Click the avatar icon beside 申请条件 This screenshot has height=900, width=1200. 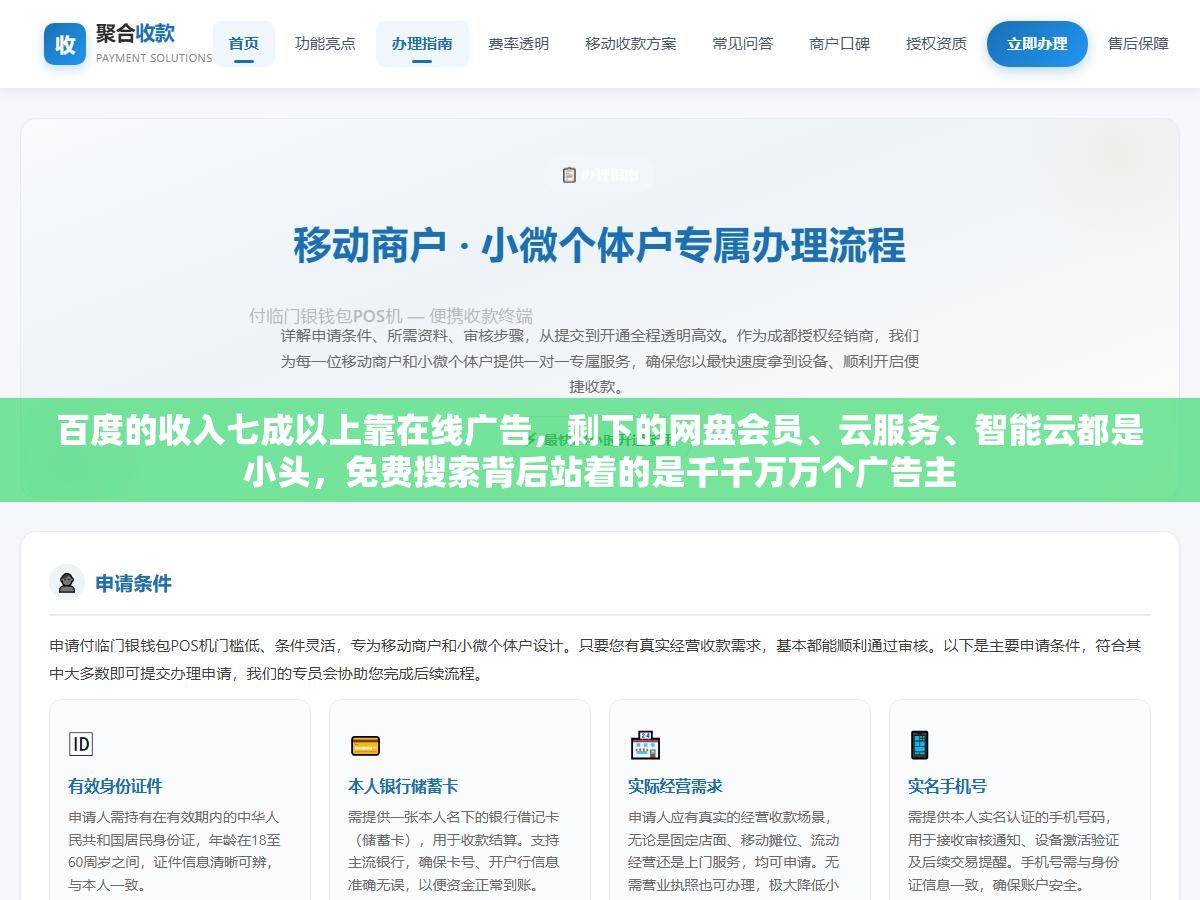(x=67, y=583)
